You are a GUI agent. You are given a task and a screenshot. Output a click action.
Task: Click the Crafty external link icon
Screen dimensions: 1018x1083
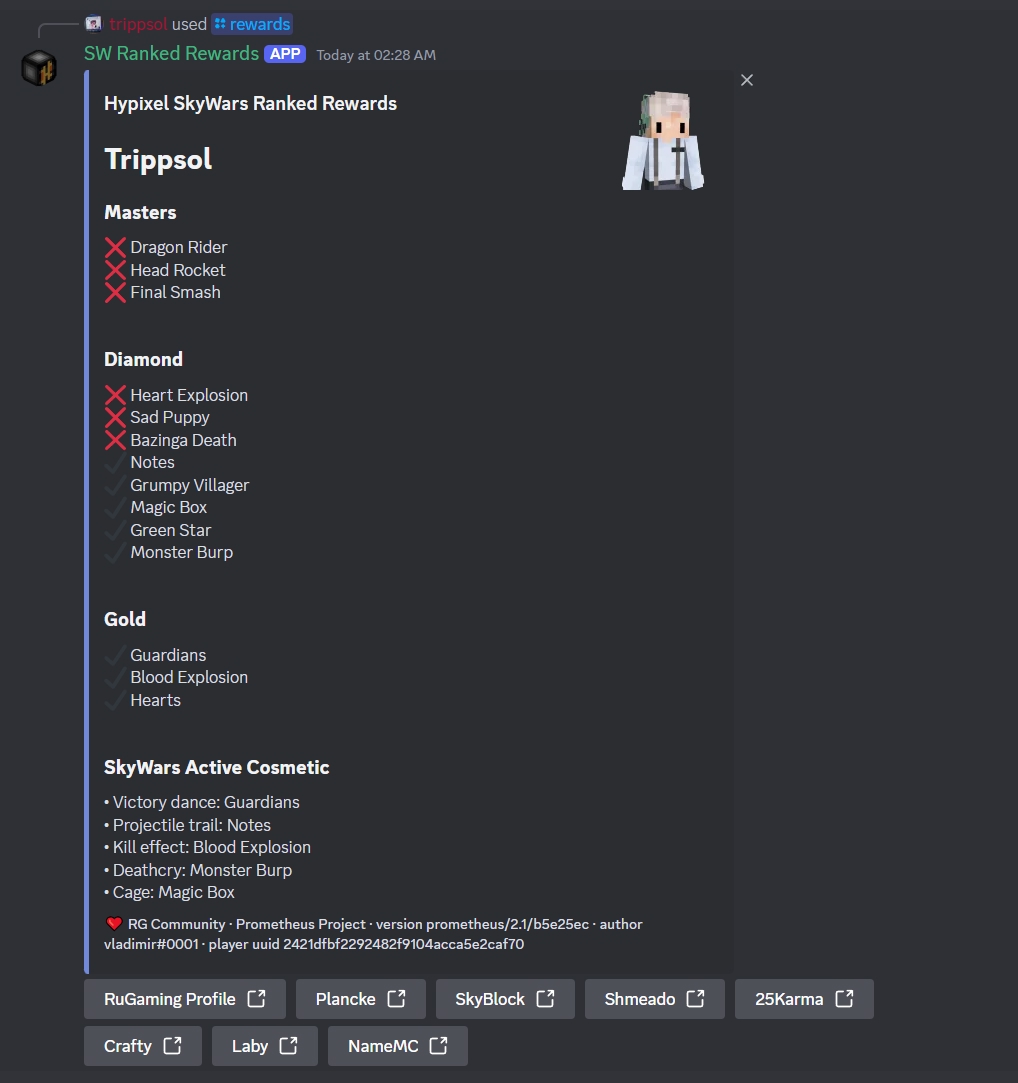[172, 1046]
